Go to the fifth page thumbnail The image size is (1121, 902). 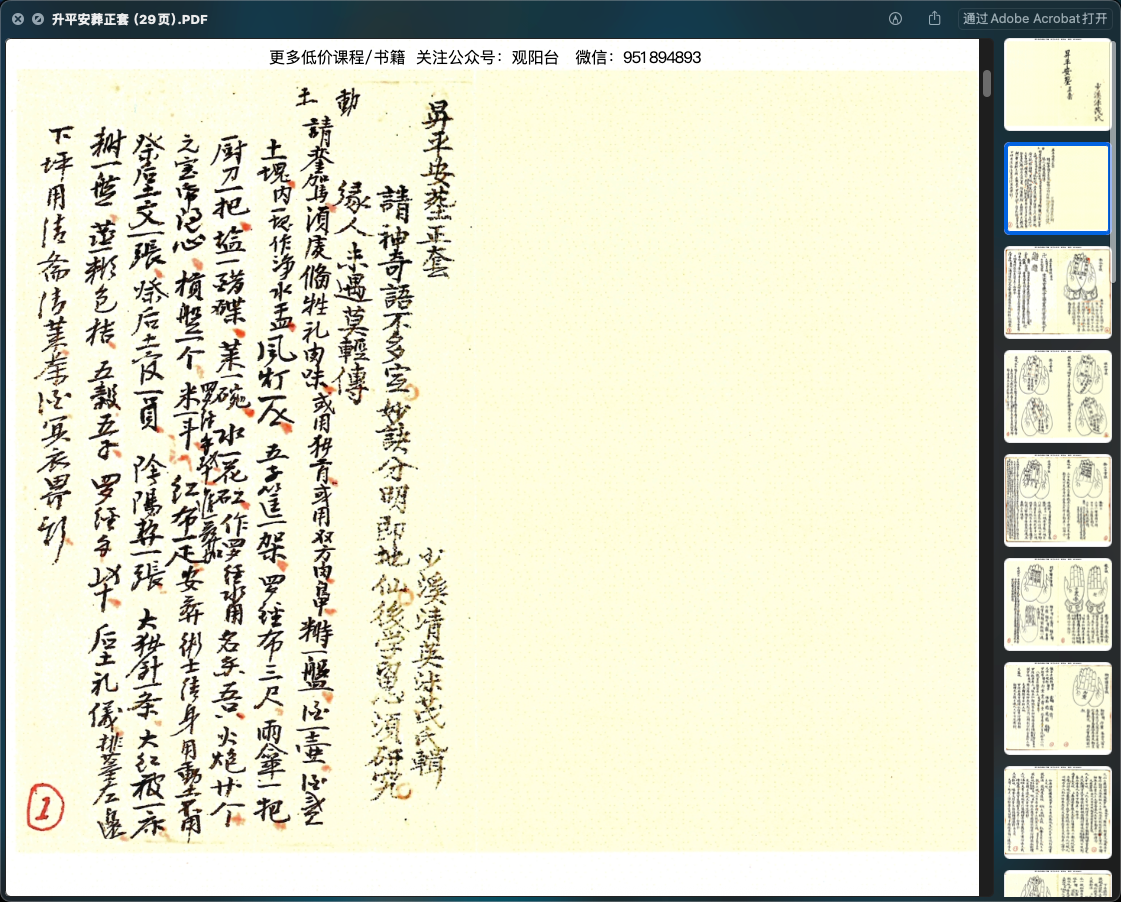(x=1057, y=501)
